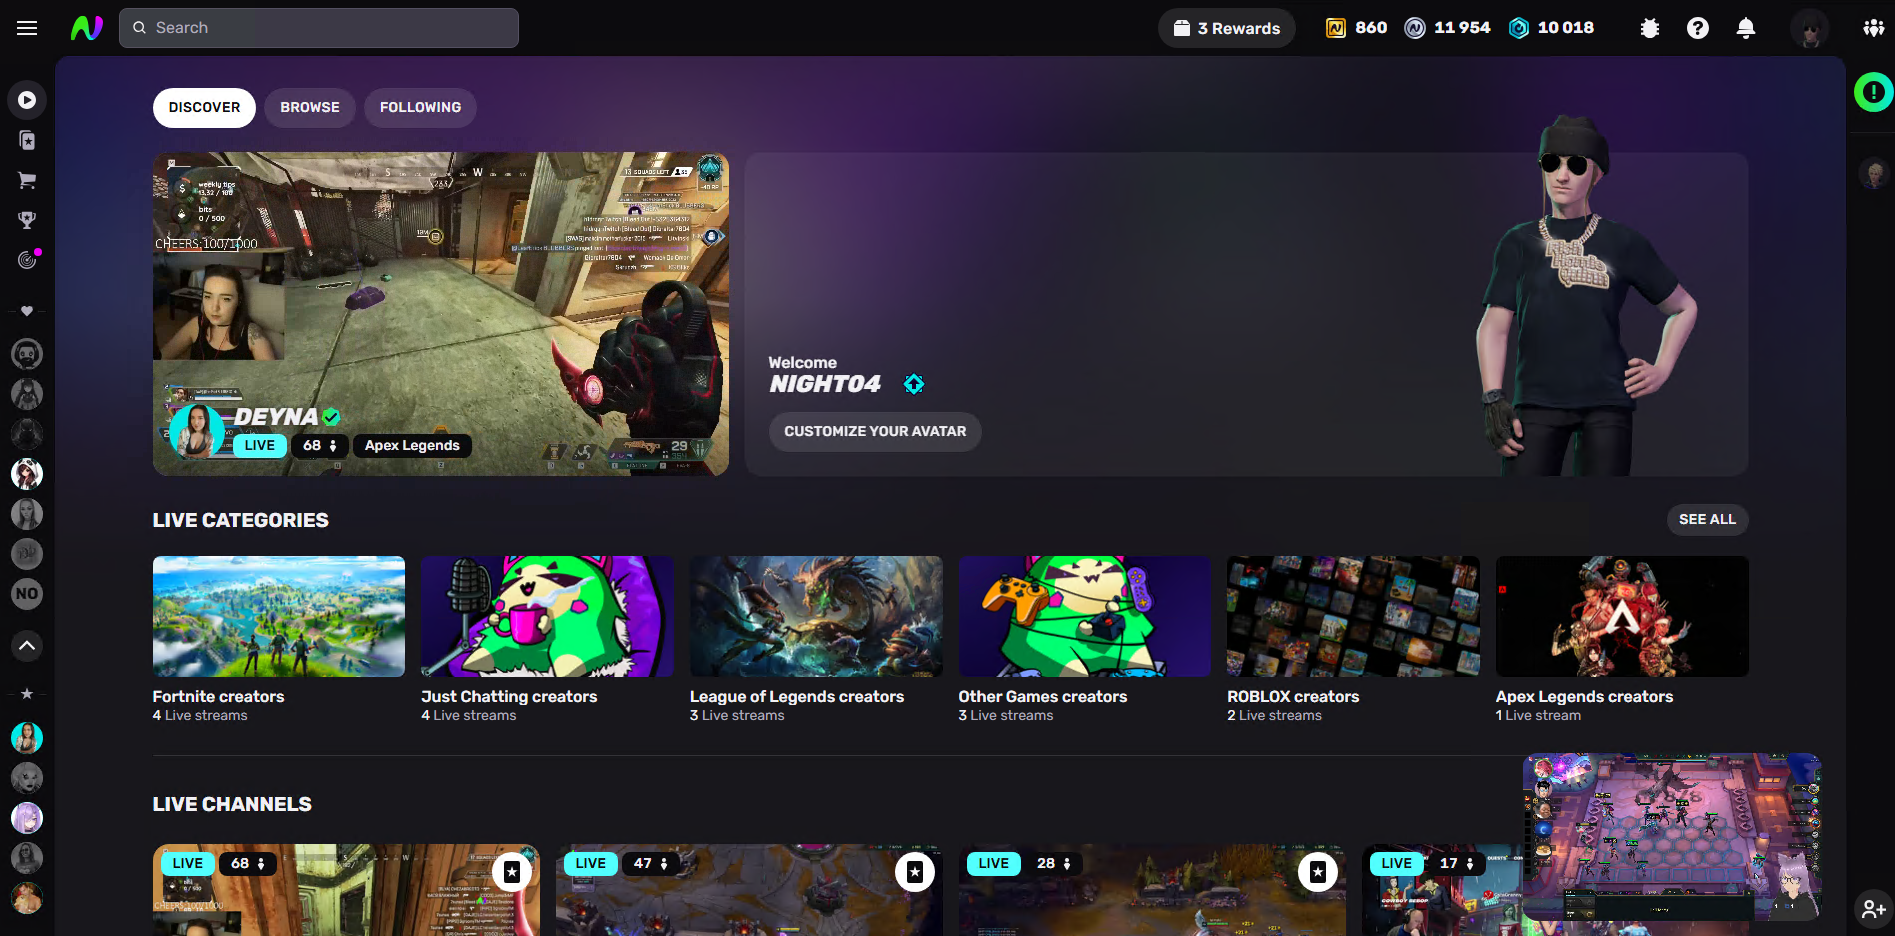The height and width of the screenshot is (936, 1895).
Task: Open the yellow 860 currency balance
Action: click(x=1356, y=28)
